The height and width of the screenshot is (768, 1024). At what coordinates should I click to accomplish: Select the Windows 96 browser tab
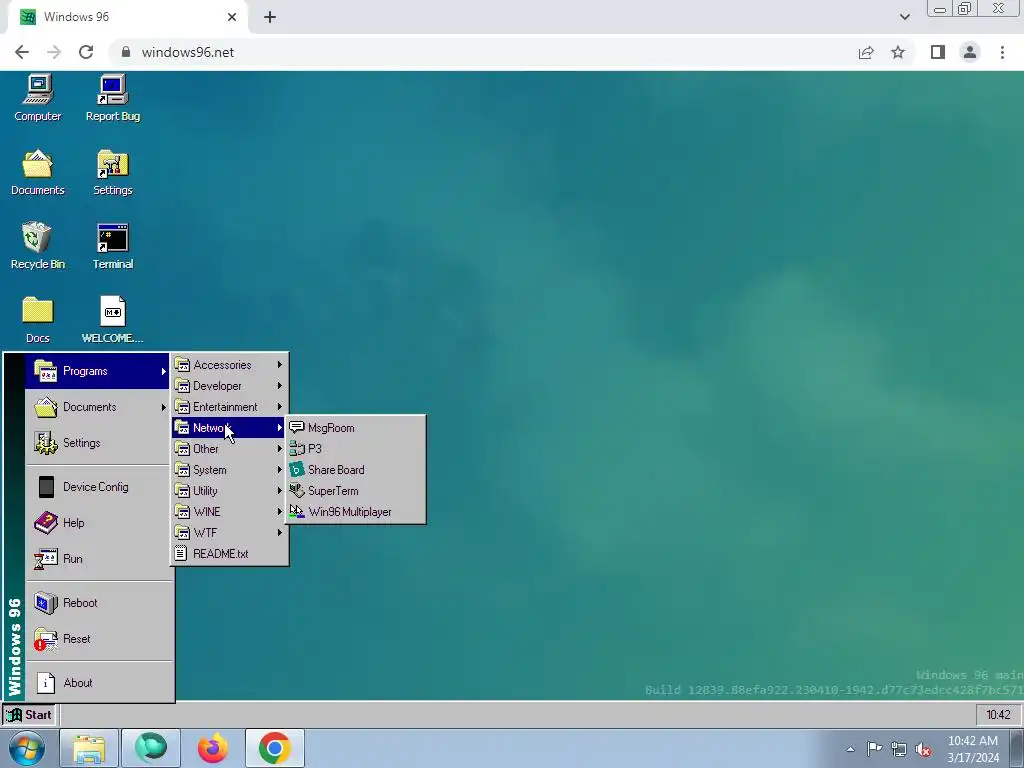coord(128,17)
